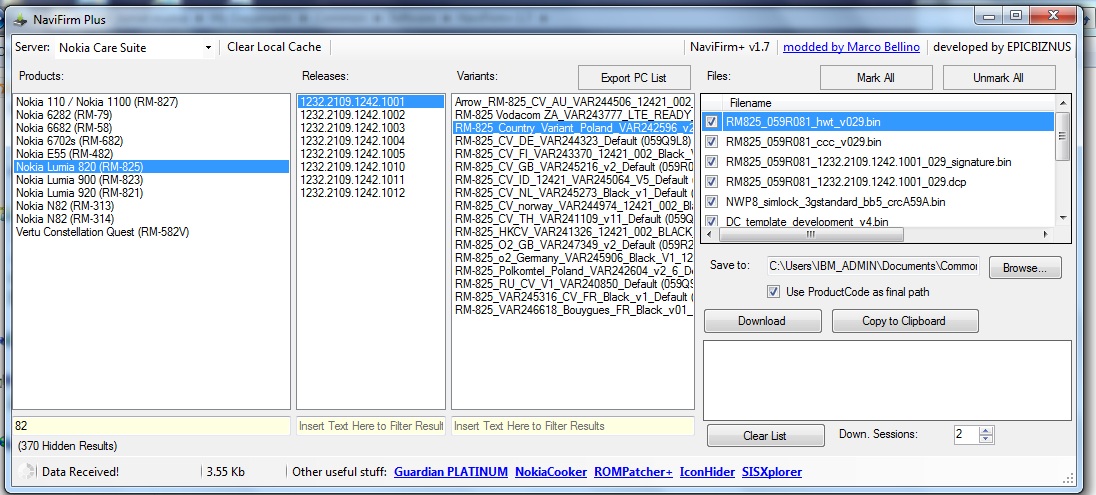
Task: Uncheck RM825_059R081_ccc_v029.bin file
Action: (712, 142)
